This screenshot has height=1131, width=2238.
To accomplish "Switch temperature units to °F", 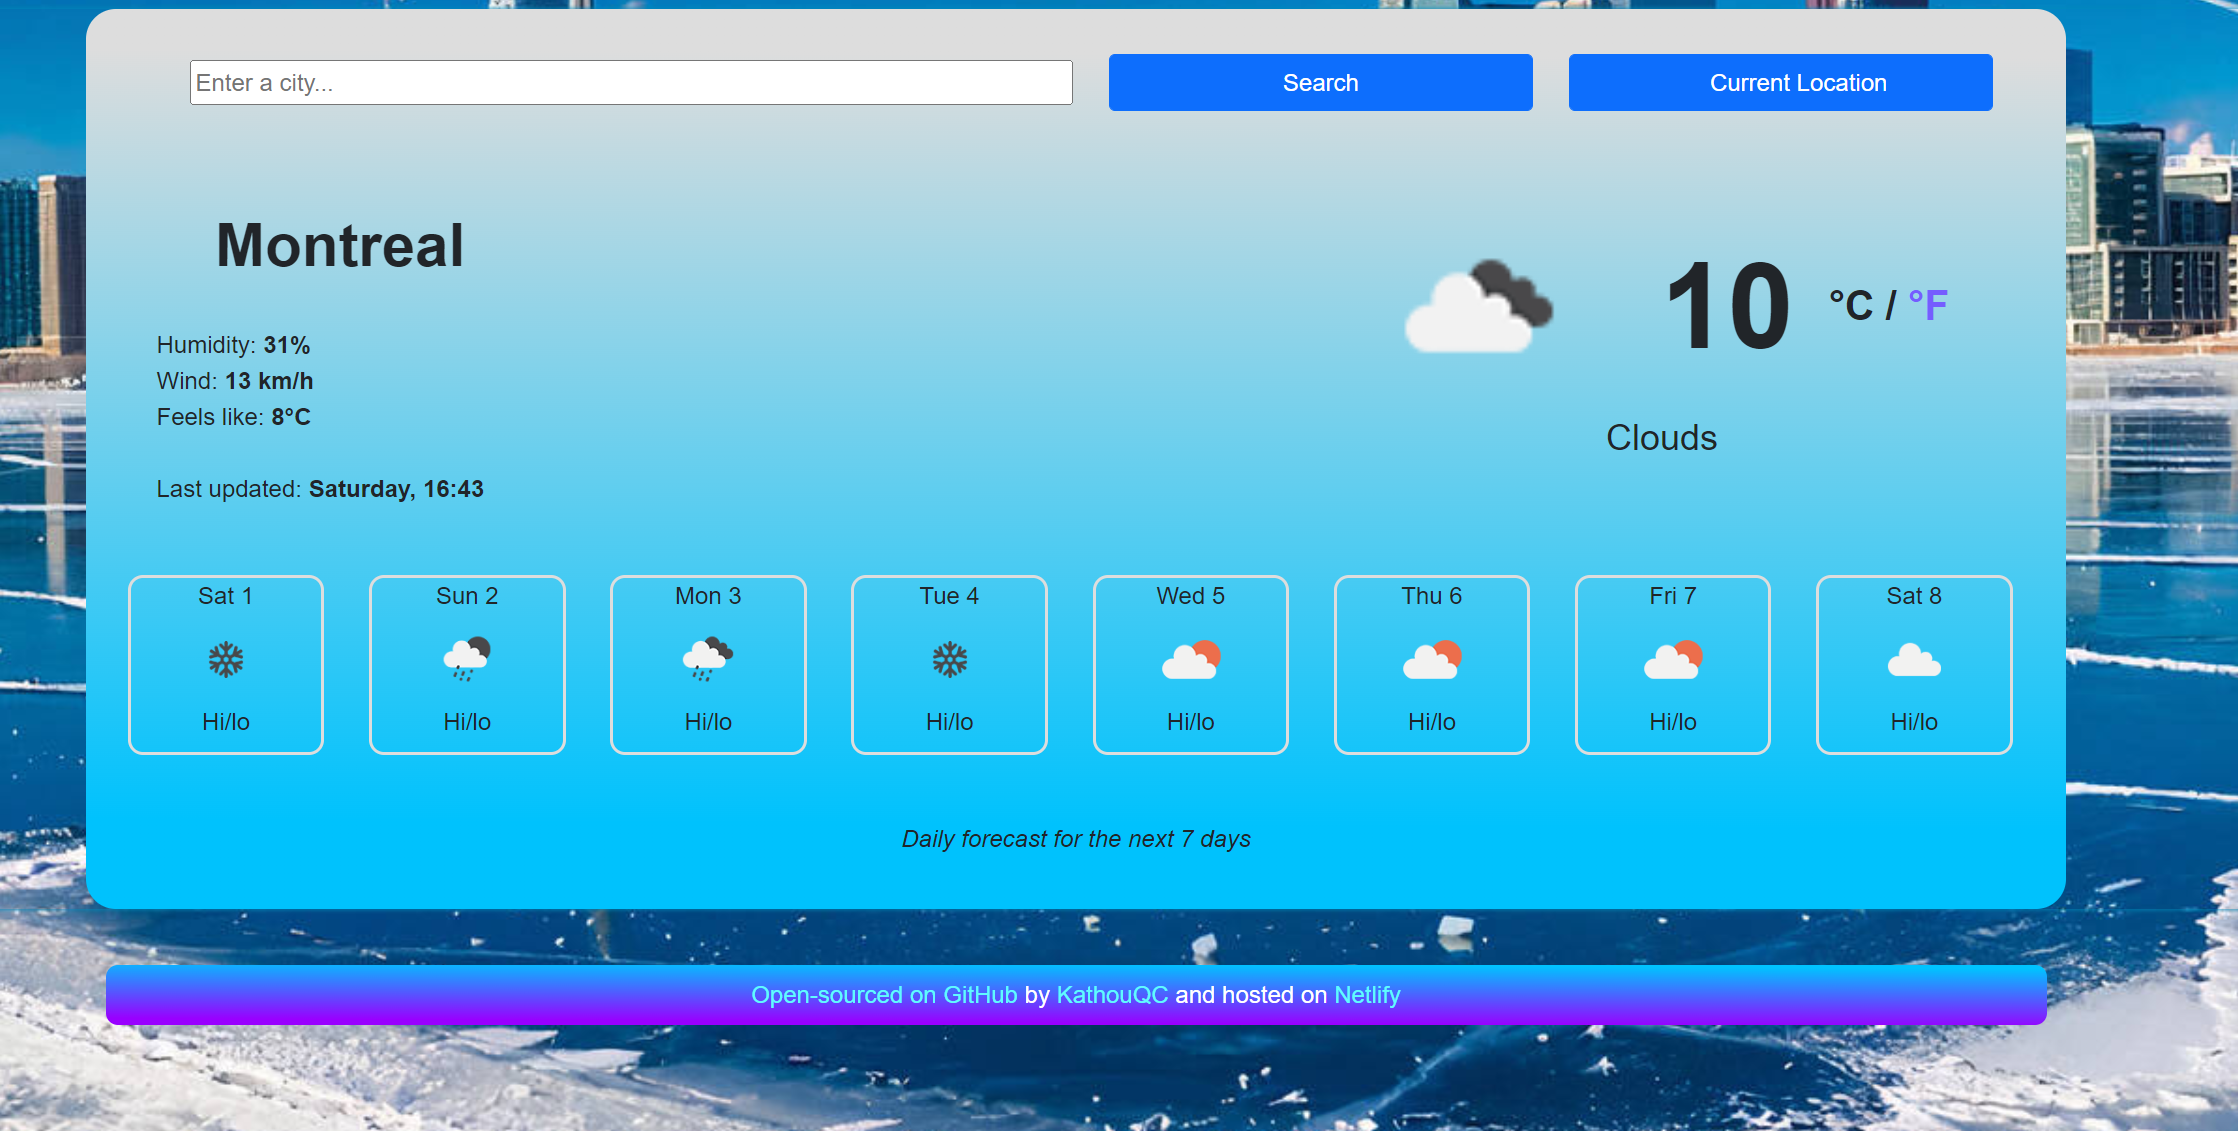I will [x=1927, y=306].
